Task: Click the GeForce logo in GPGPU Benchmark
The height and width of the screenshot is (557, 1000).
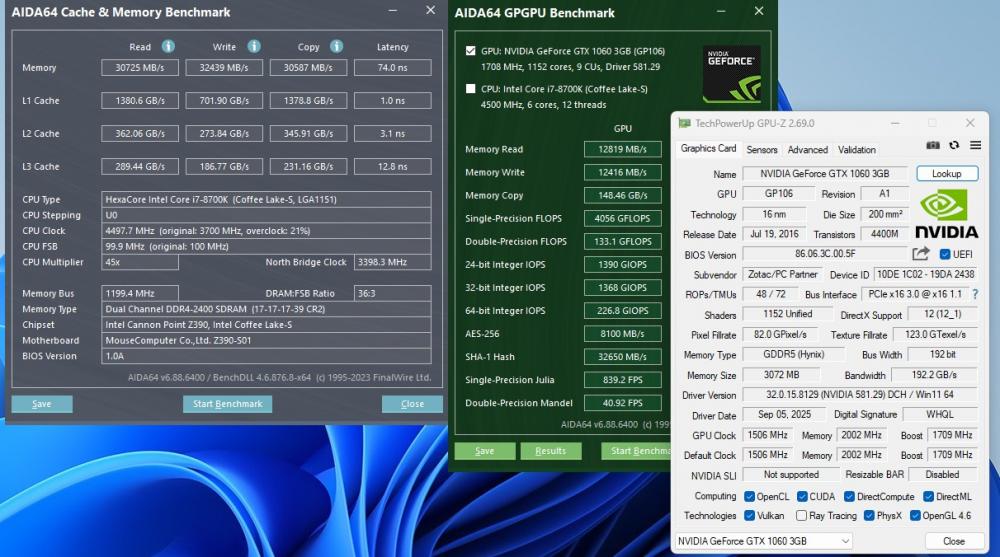Action: click(732, 74)
